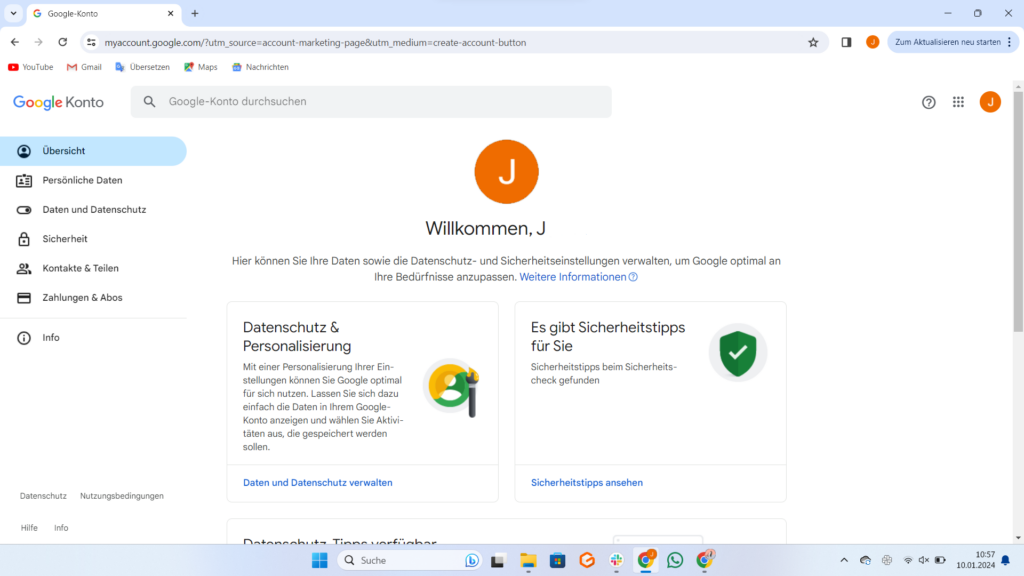Open Chrome side panel icon

(846, 43)
